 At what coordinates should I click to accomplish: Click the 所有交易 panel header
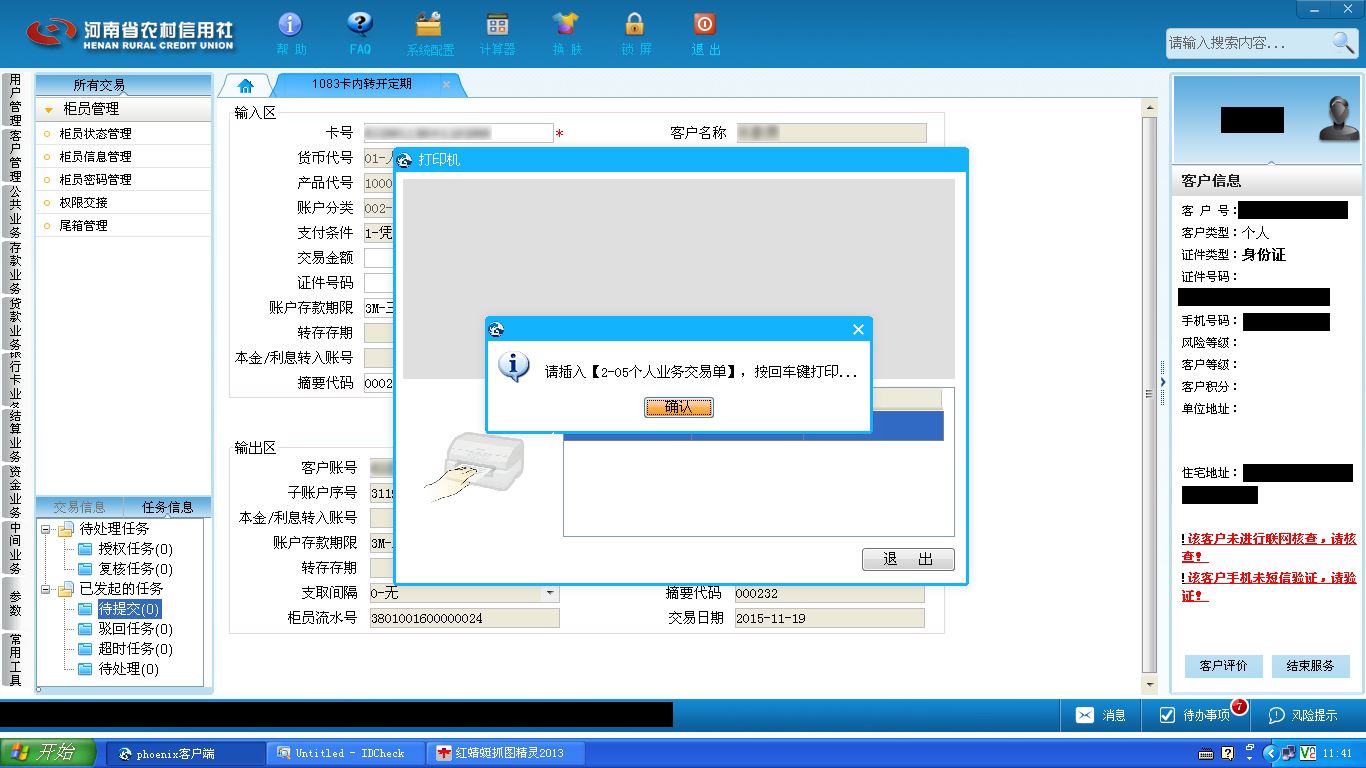click(124, 85)
